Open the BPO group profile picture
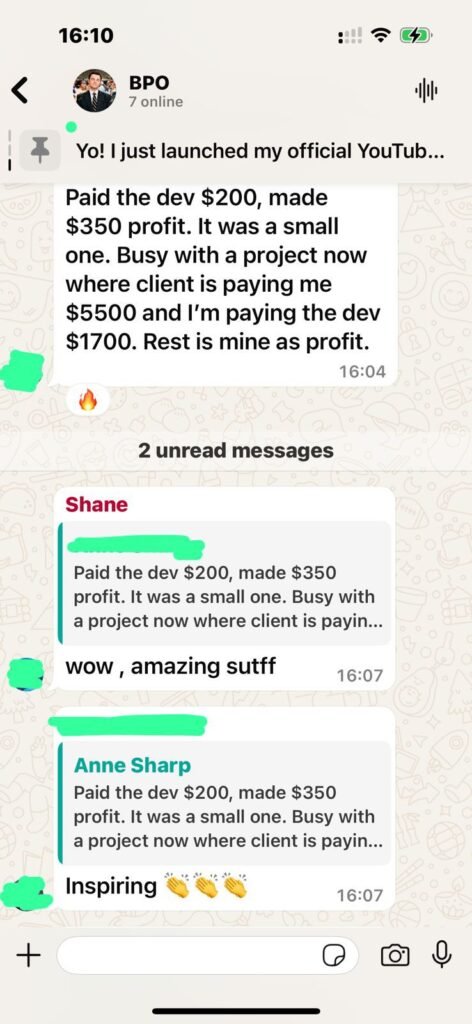The image size is (472, 1024). tap(95, 91)
